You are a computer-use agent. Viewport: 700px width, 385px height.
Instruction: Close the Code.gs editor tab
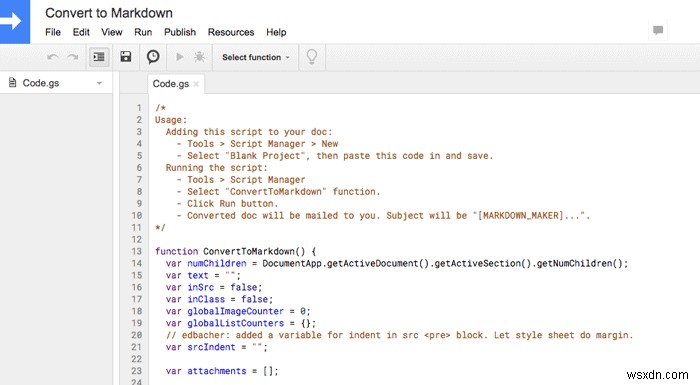point(196,84)
